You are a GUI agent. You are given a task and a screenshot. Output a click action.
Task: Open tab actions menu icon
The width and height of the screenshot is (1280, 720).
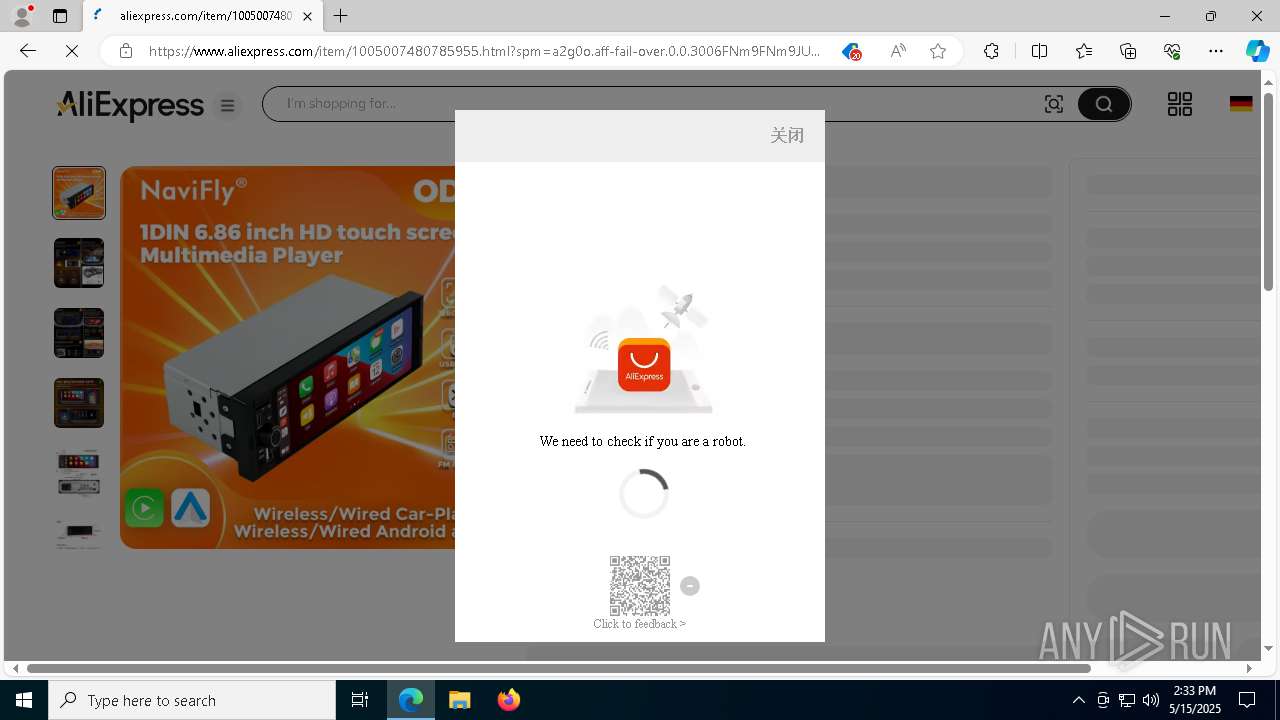pos(60,16)
